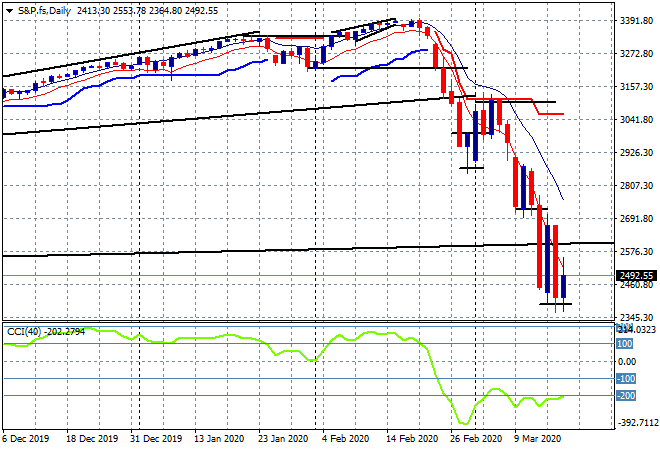Viewport: 660px width, 450px height.
Task: Click the 2926.30 price axis label
Action: click(636, 152)
